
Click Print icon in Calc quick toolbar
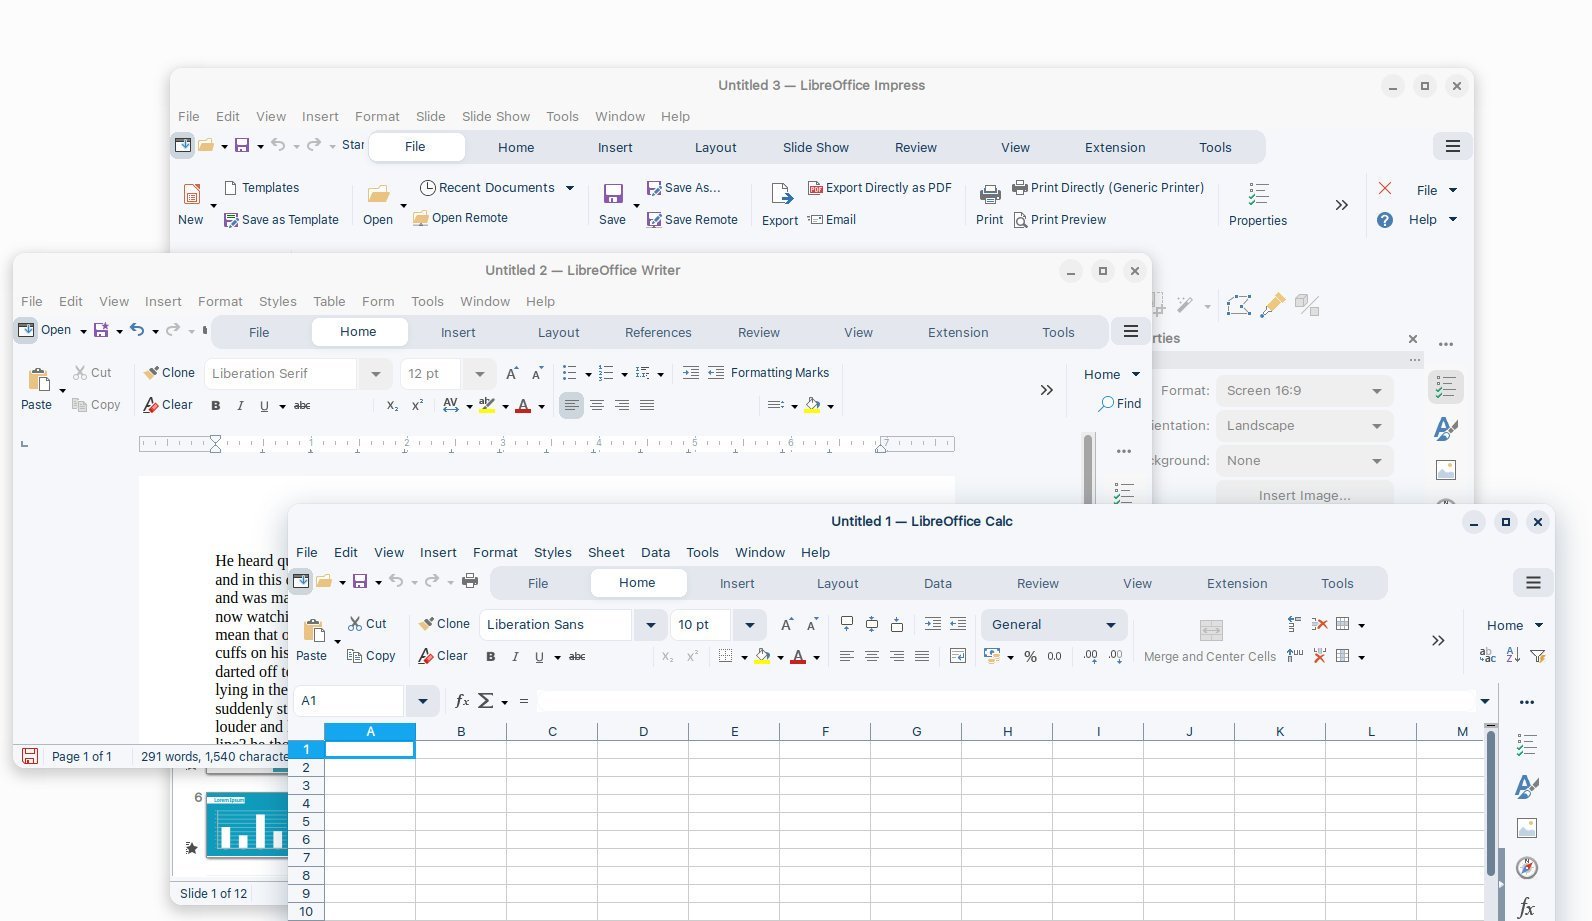click(470, 581)
